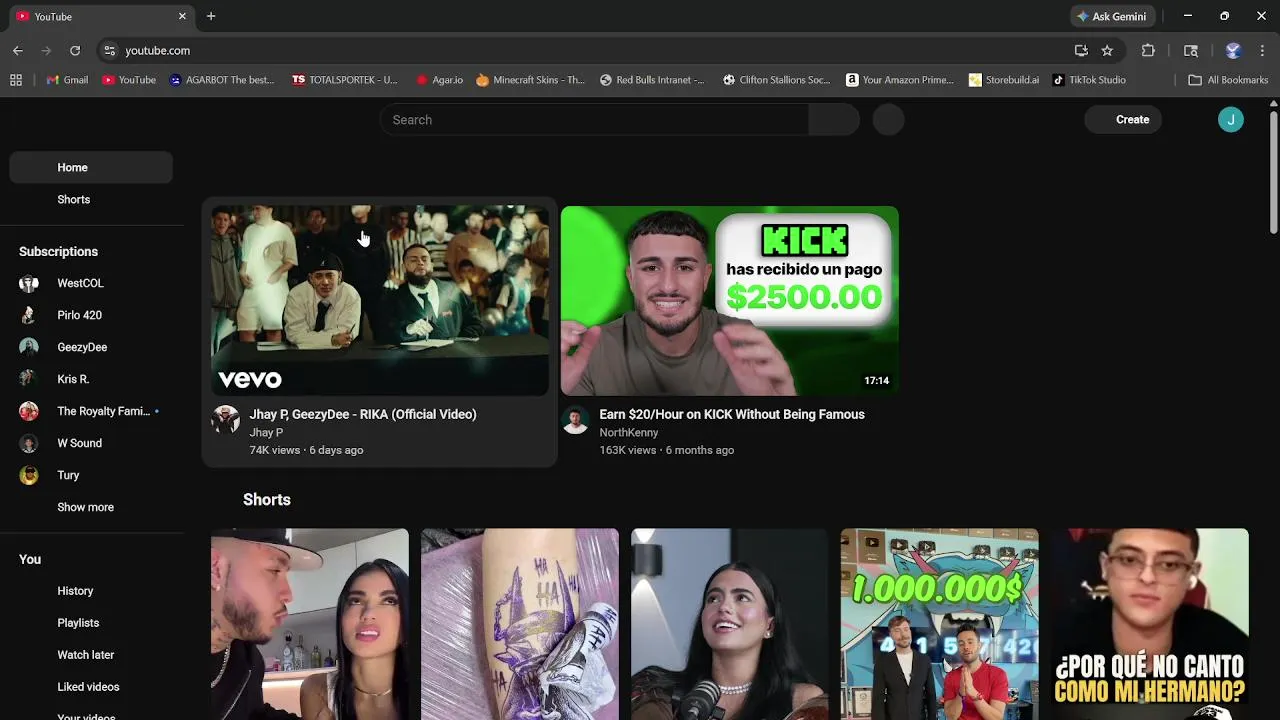Open the Tury channel avatar

[x=29, y=475]
